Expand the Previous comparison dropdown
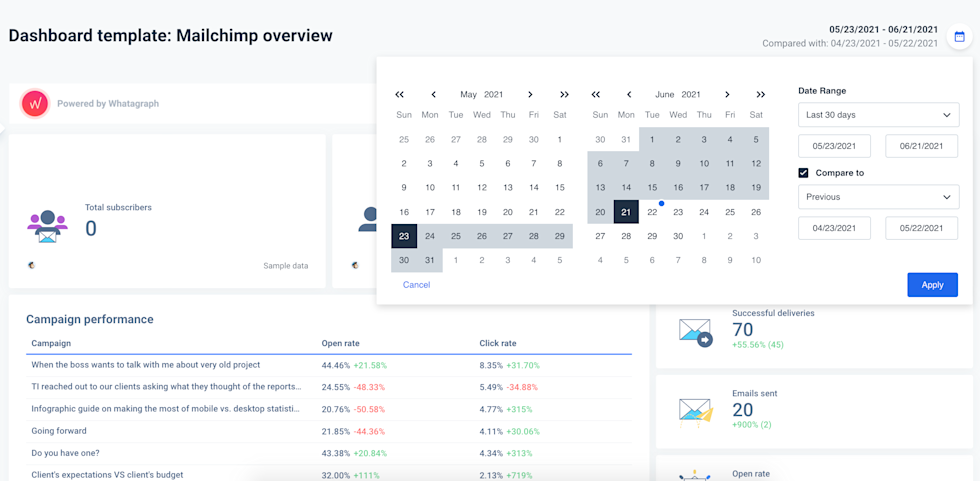The width and height of the screenshot is (980, 481). coord(878,197)
